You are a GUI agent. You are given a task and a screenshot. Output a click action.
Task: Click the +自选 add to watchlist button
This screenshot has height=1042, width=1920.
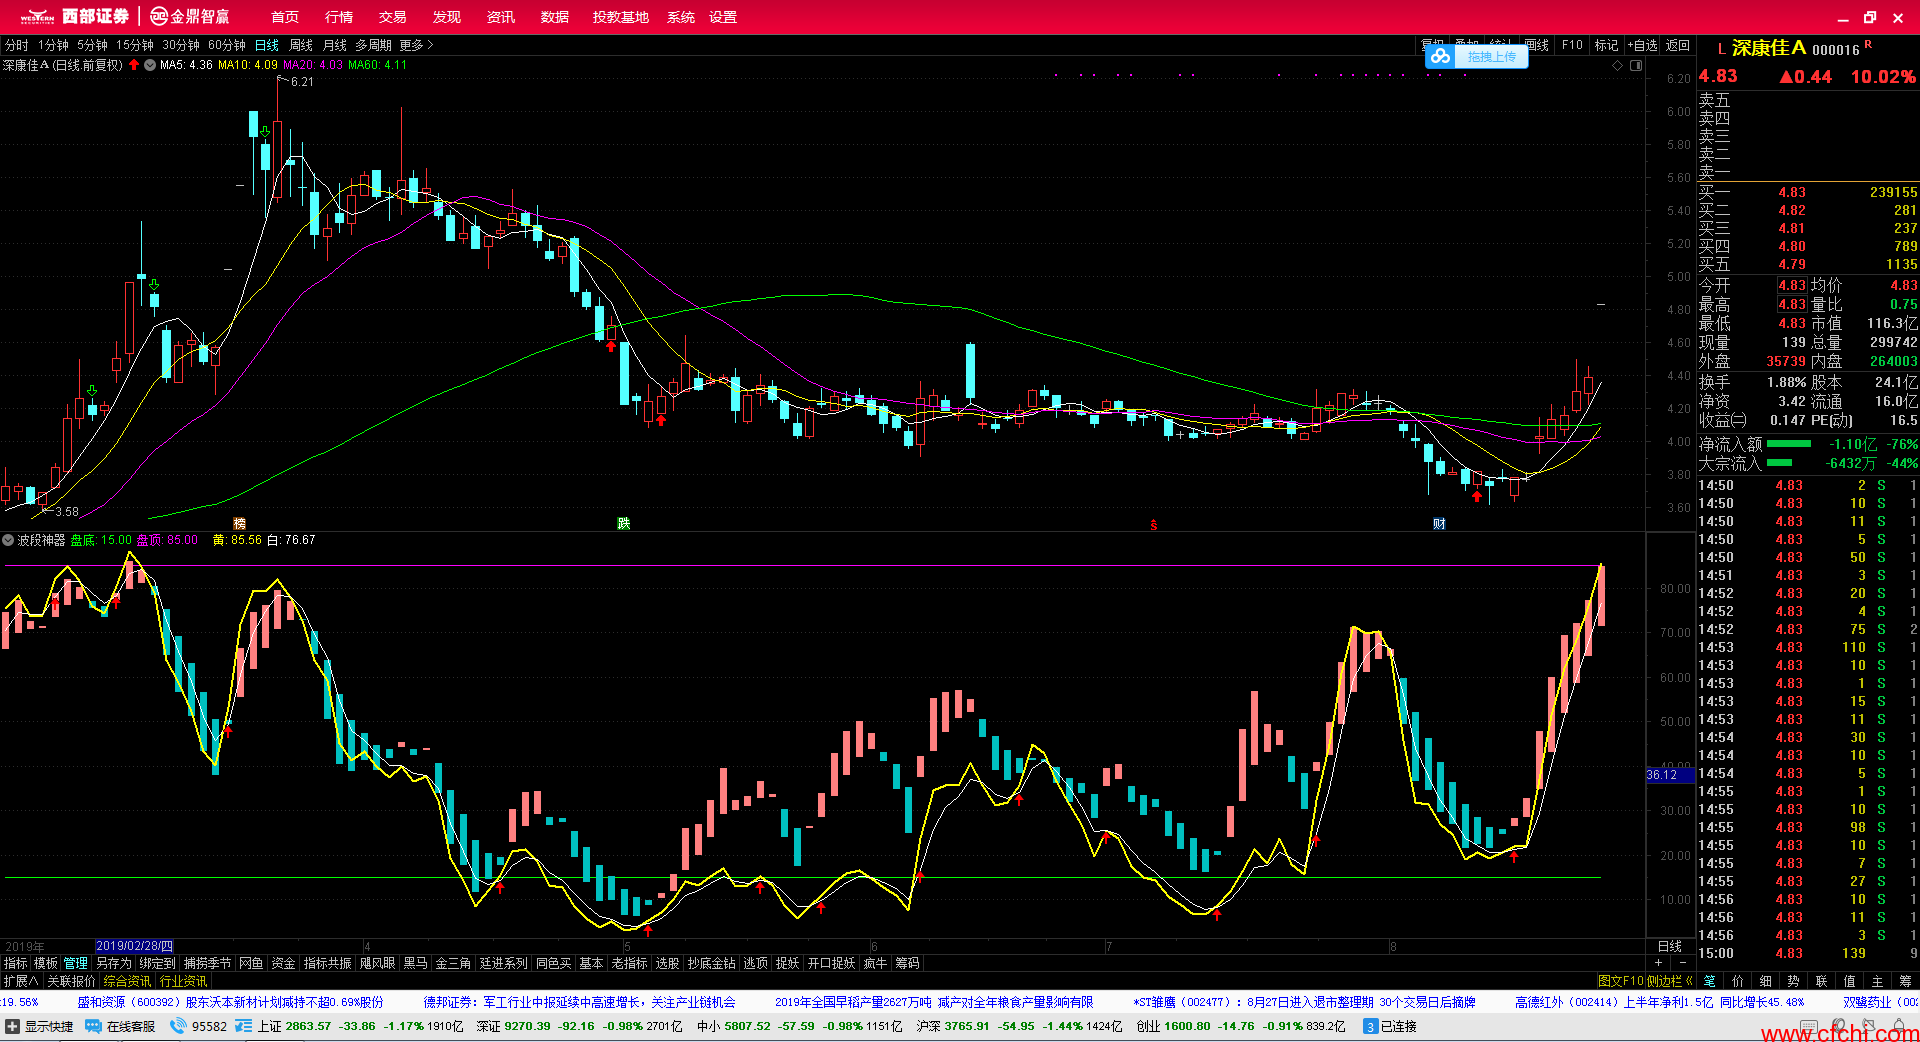(1642, 45)
